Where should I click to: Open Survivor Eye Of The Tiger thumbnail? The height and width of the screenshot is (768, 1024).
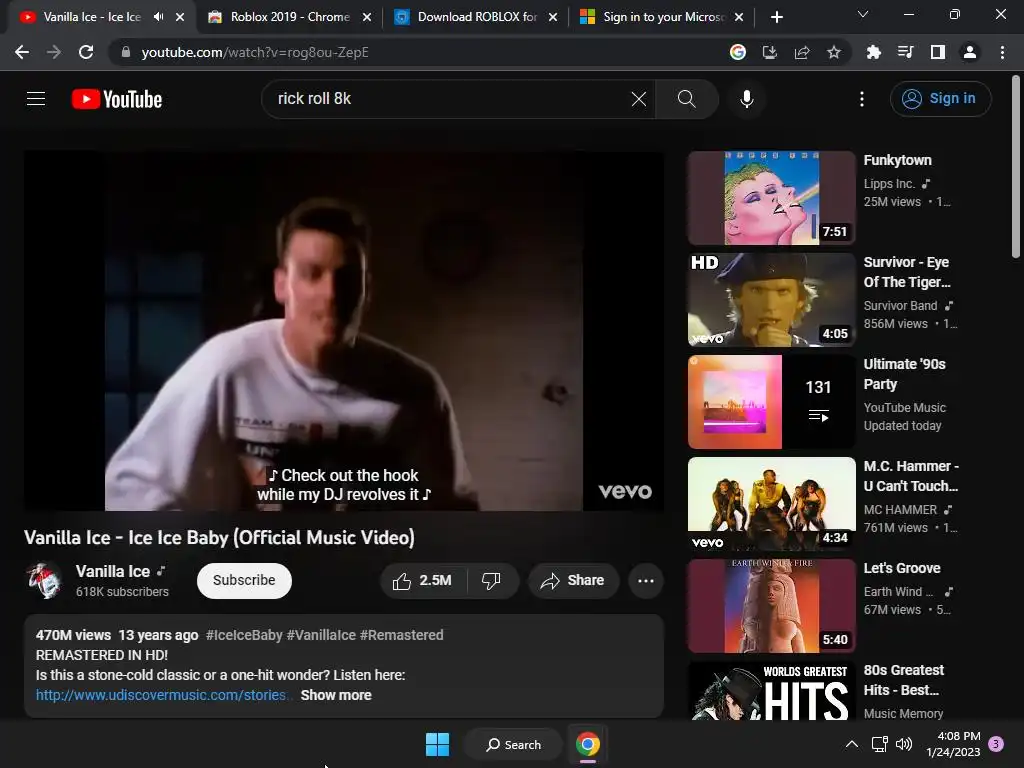click(771, 300)
